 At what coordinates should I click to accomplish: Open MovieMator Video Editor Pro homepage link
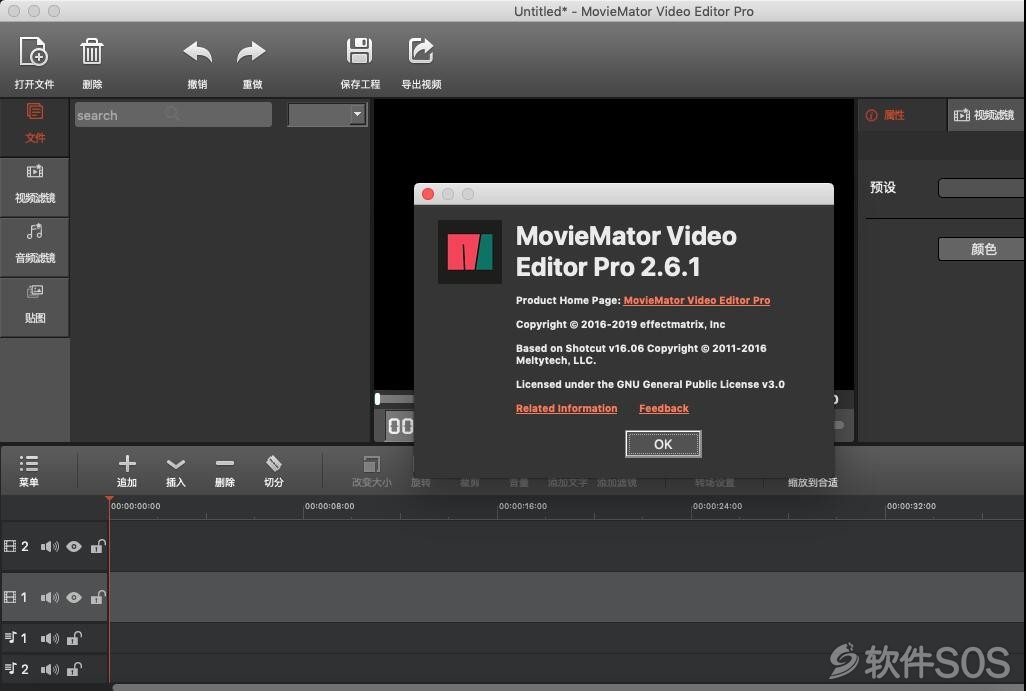coord(696,300)
